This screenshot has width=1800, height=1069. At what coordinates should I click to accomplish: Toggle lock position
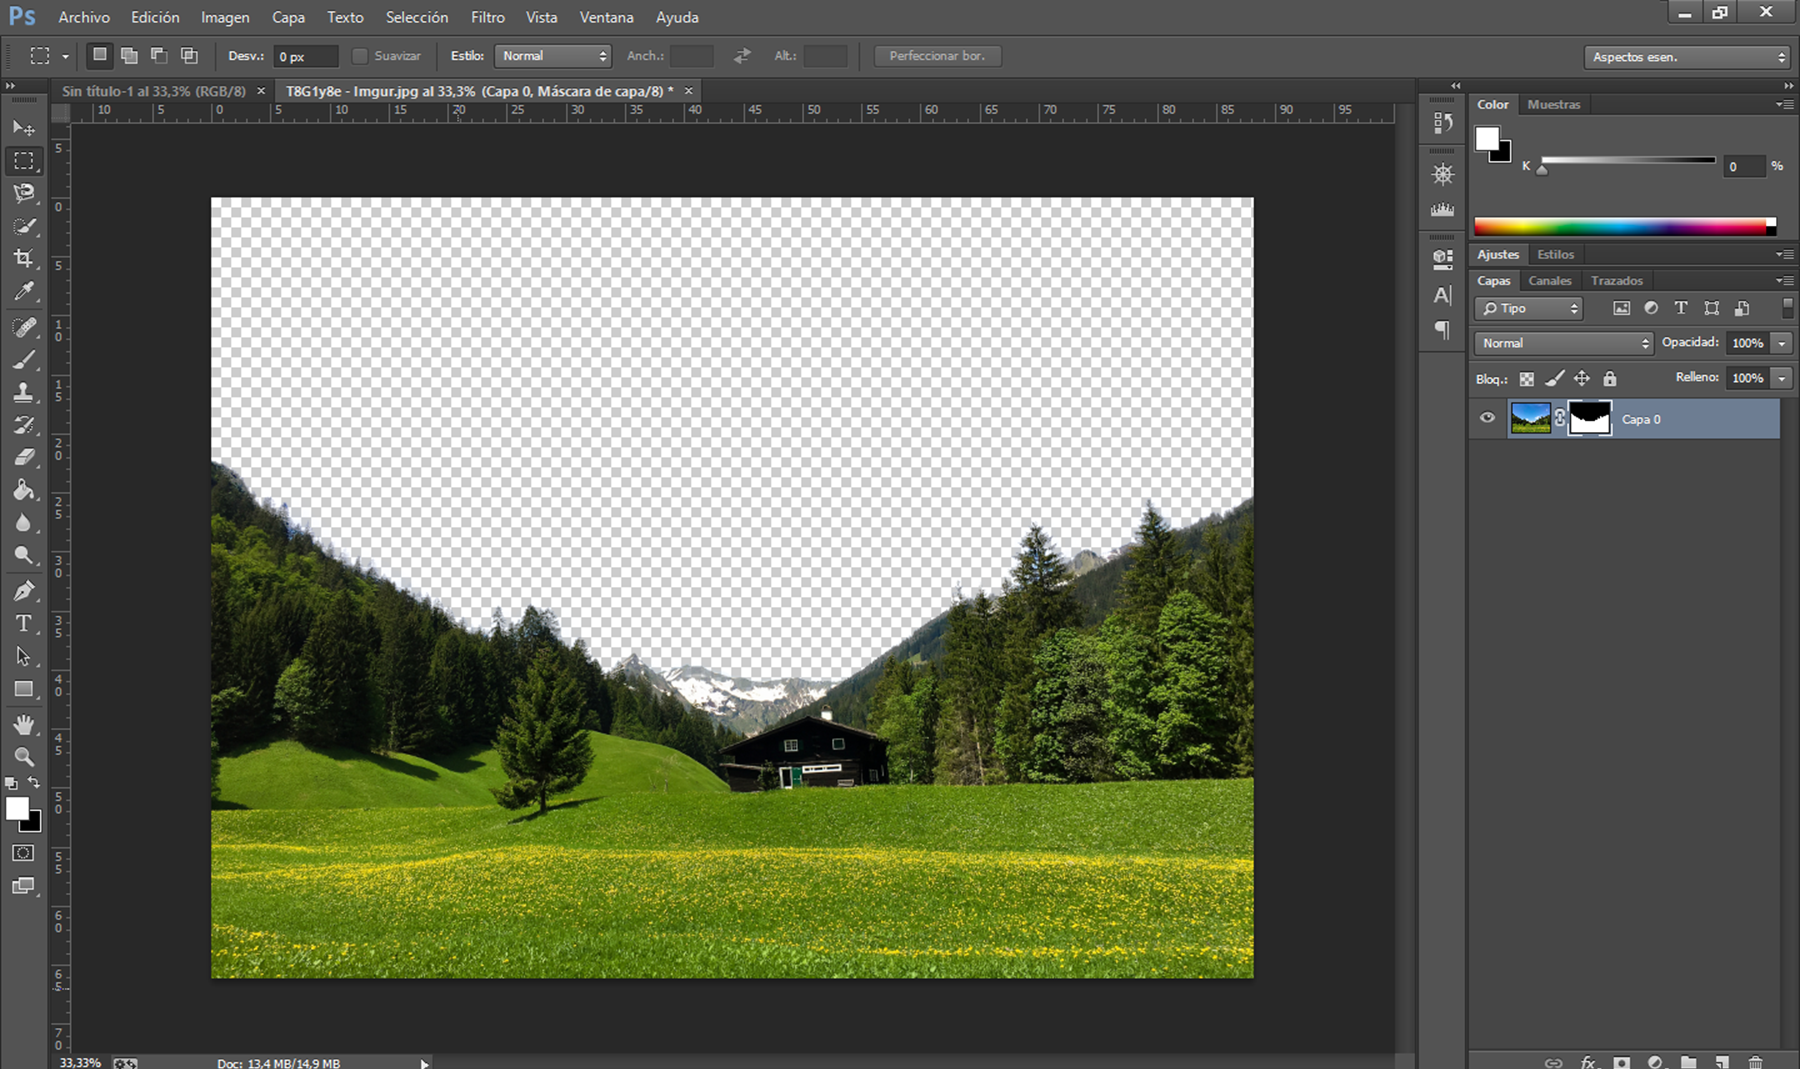[x=1582, y=378]
